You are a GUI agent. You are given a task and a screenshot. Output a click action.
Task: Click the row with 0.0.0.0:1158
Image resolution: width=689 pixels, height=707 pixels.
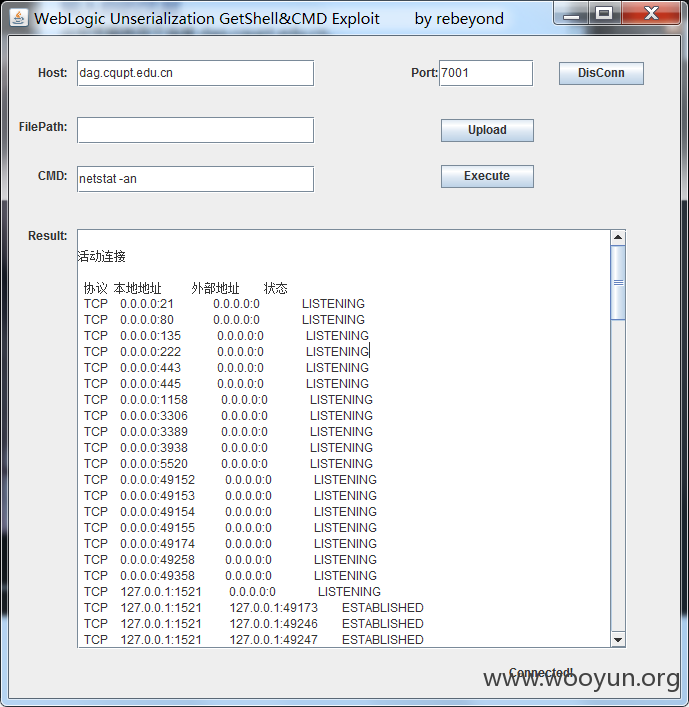pyautogui.click(x=228, y=400)
